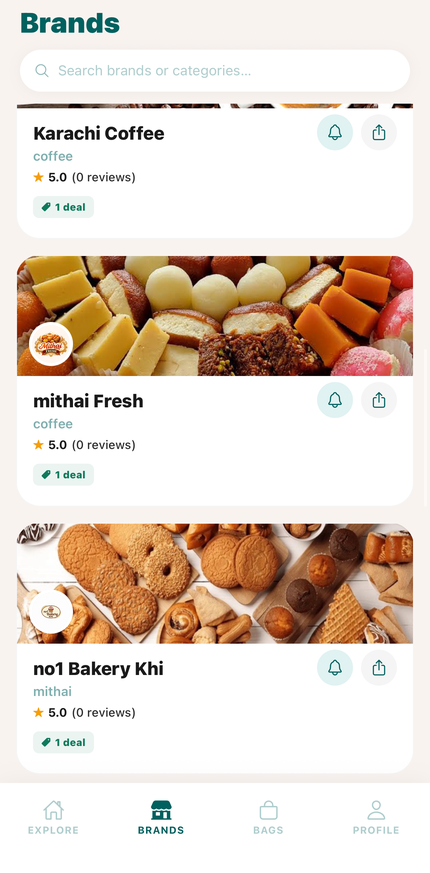Viewport: 430px width, 873px height.
Task: Click the Karachi Coffee brand title
Action: tap(99, 134)
